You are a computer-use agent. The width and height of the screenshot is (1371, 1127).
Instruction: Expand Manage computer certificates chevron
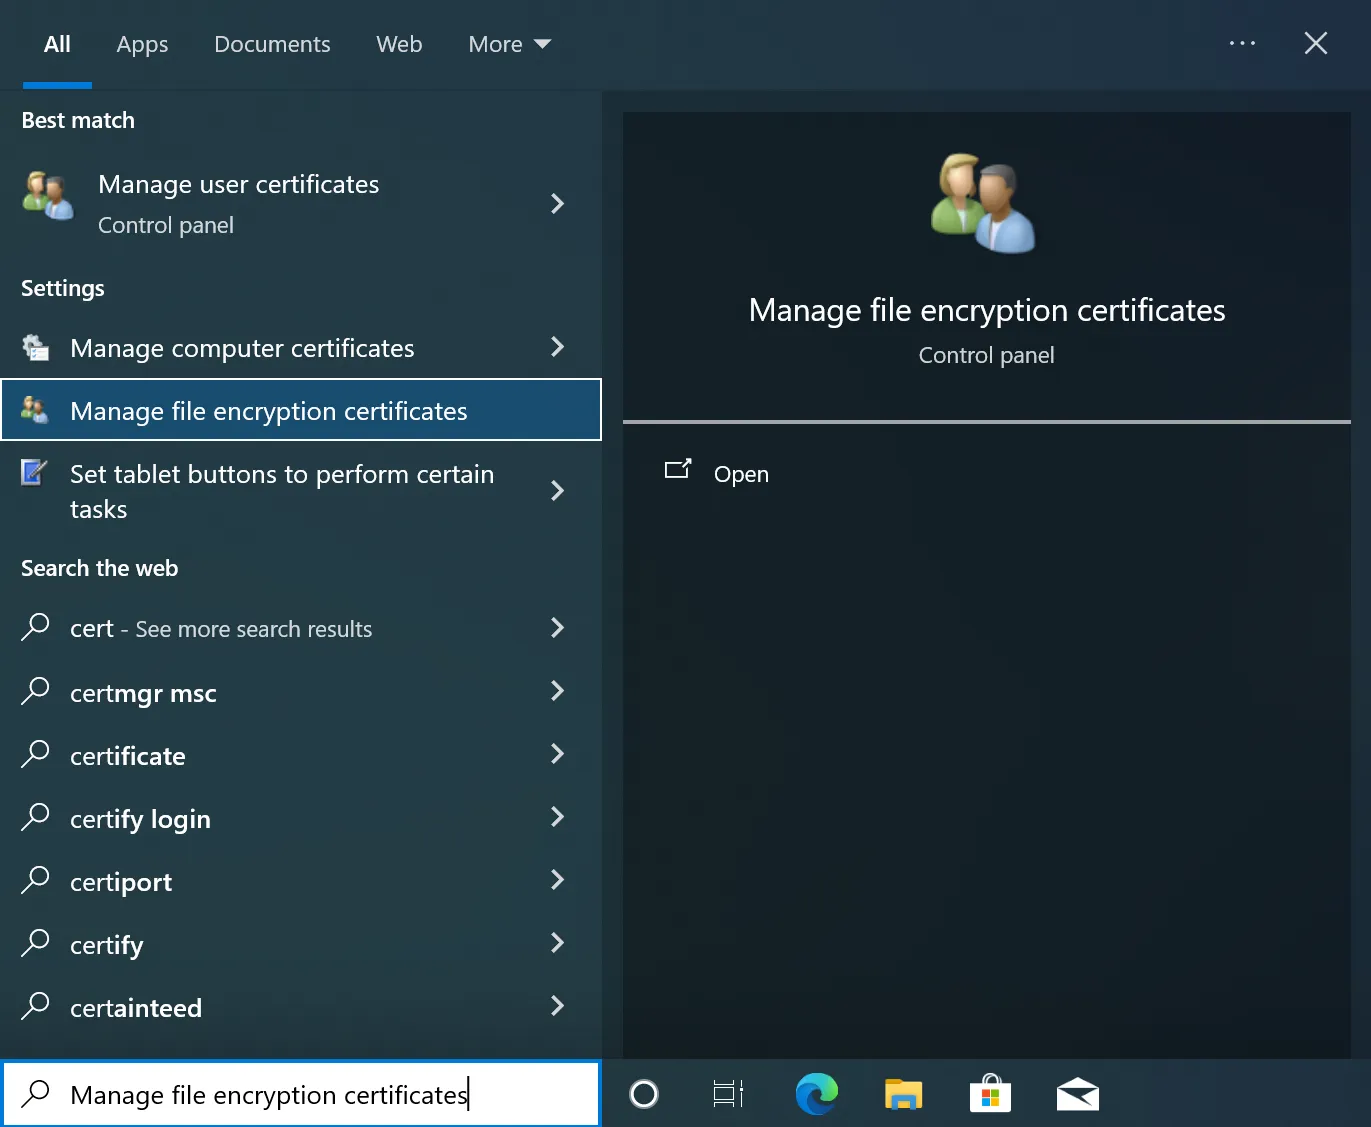pyautogui.click(x=557, y=347)
